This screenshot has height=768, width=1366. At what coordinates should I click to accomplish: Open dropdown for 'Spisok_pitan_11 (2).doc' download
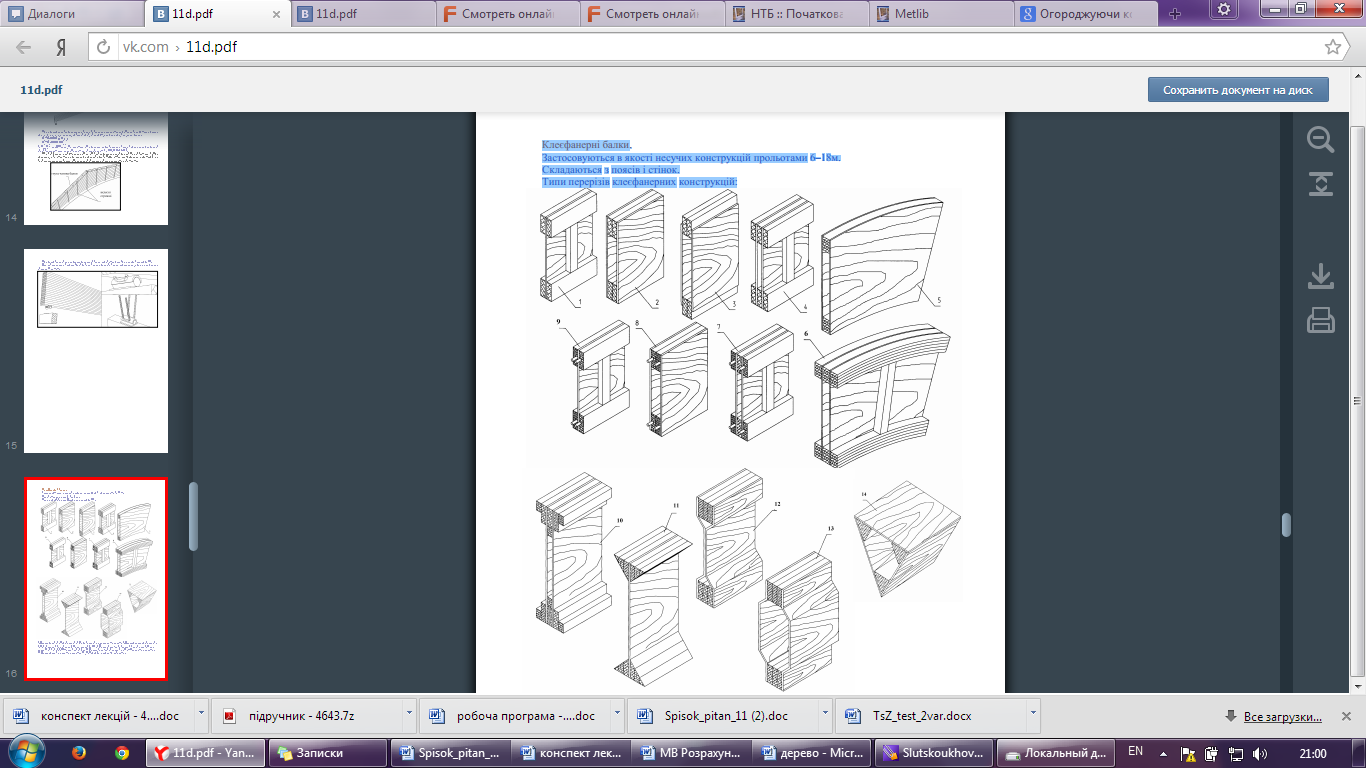tap(825, 715)
